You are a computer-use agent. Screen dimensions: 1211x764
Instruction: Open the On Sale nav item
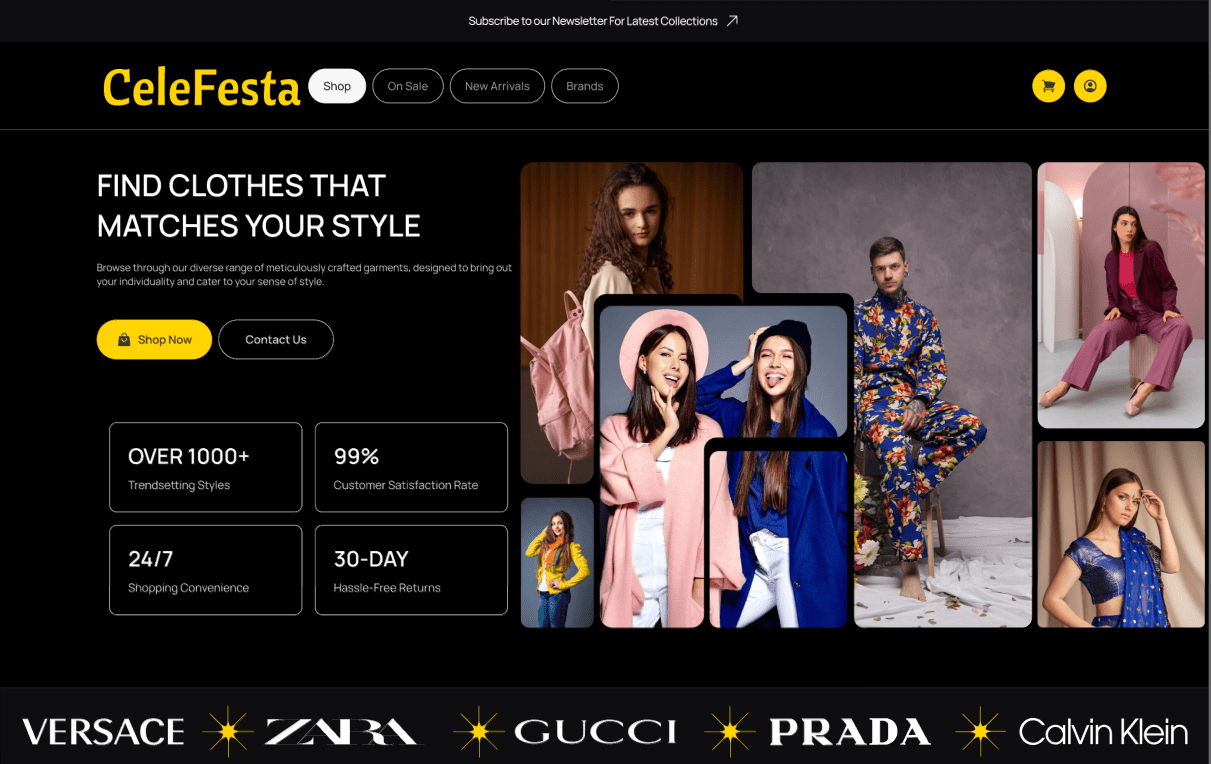point(408,86)
